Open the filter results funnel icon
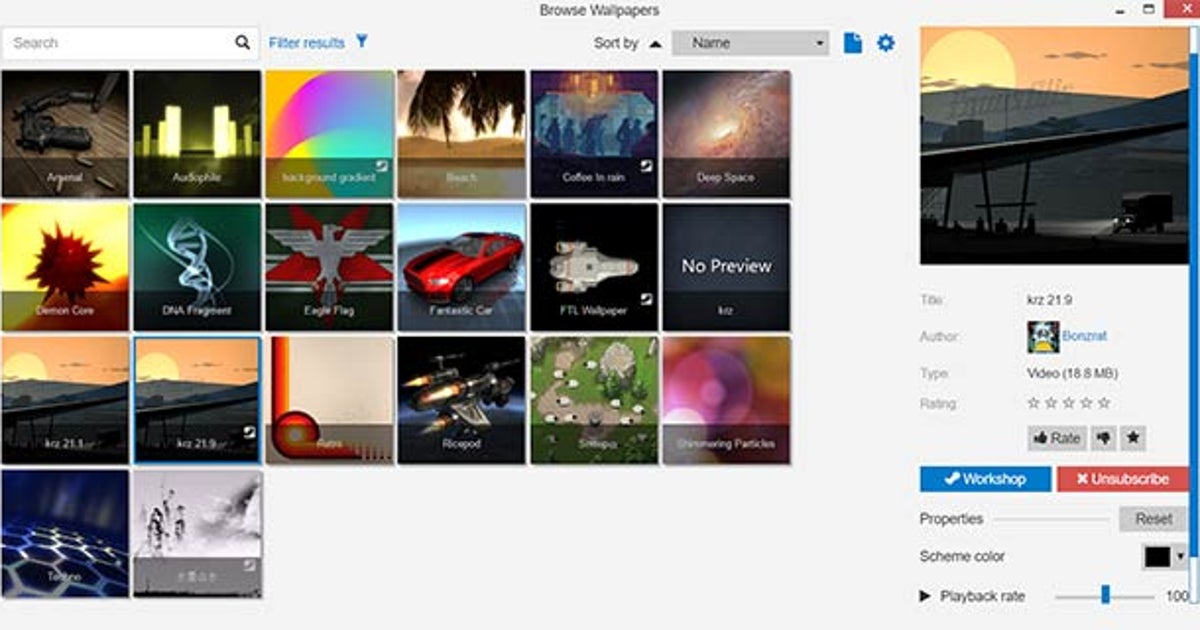Screen dimensions: 1200x630 pos(362,42)
